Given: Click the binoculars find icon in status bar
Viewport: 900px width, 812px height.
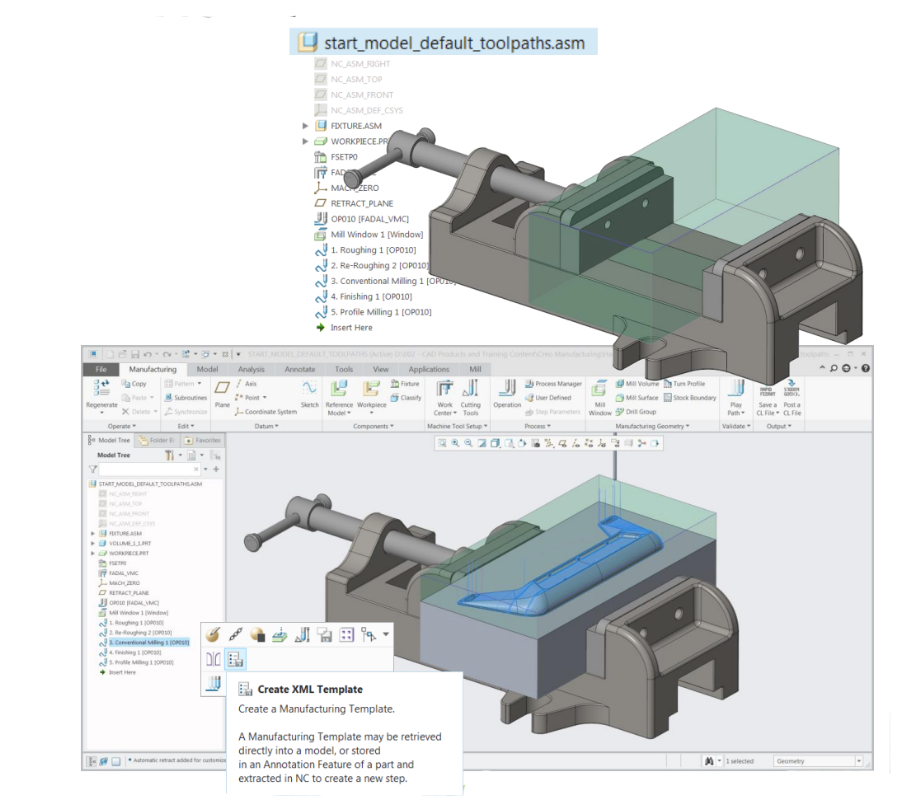Looking at the screenshot, I should tap(709, 761).
